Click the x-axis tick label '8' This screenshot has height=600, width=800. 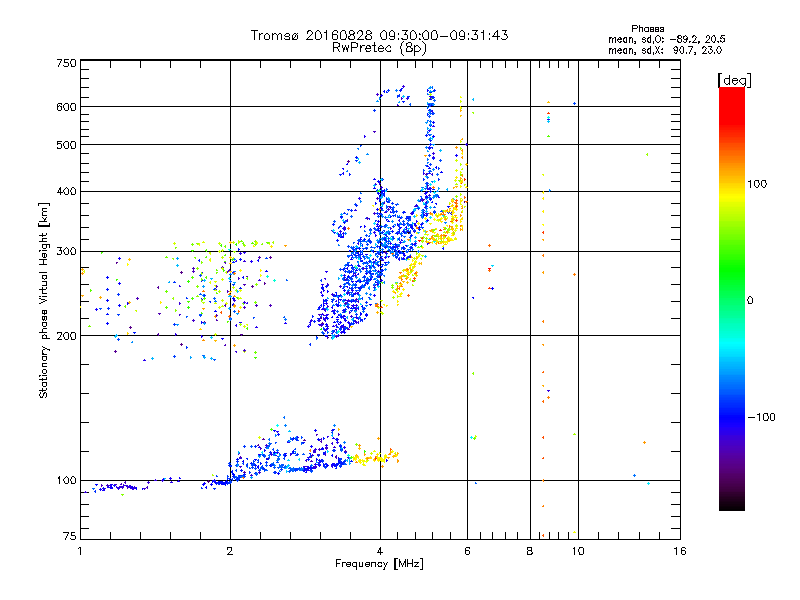click(530, 551)
